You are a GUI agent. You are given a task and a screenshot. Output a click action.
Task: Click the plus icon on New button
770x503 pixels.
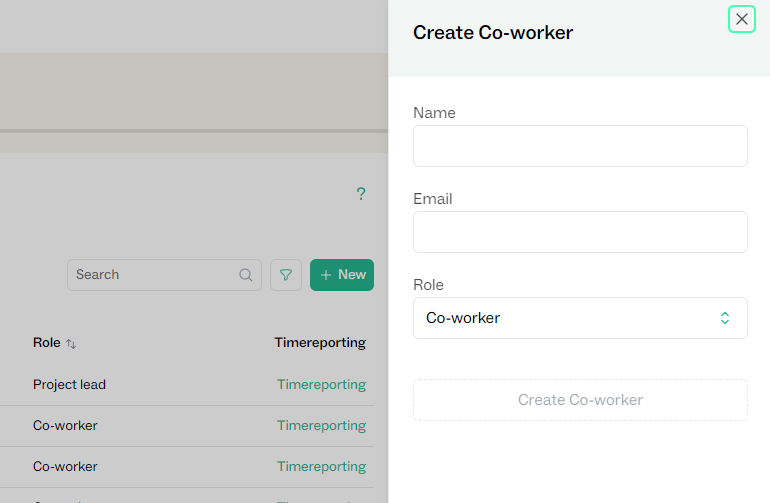(x=326, y=275)
